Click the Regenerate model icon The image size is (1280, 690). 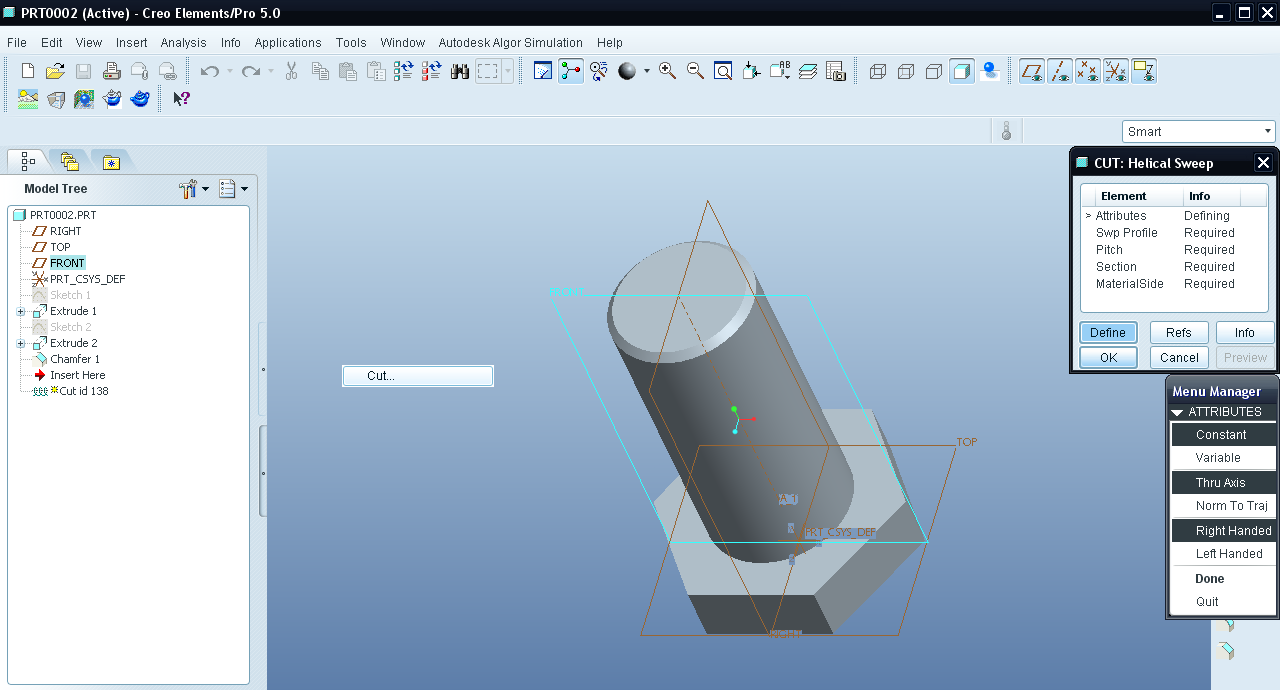(x=404, y=71)
